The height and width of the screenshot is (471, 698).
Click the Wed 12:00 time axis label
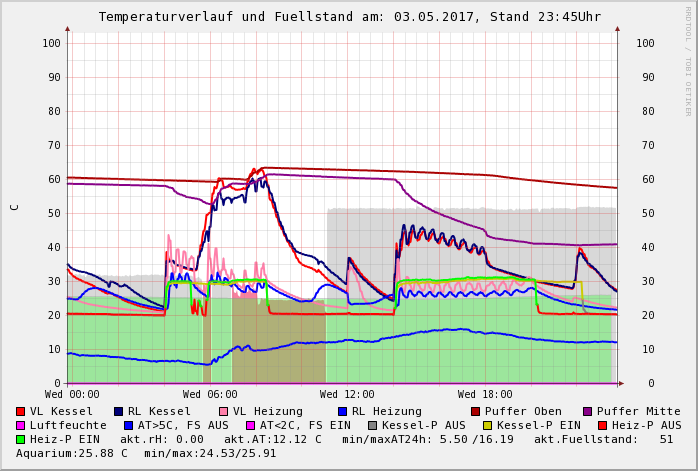(347, 395)
